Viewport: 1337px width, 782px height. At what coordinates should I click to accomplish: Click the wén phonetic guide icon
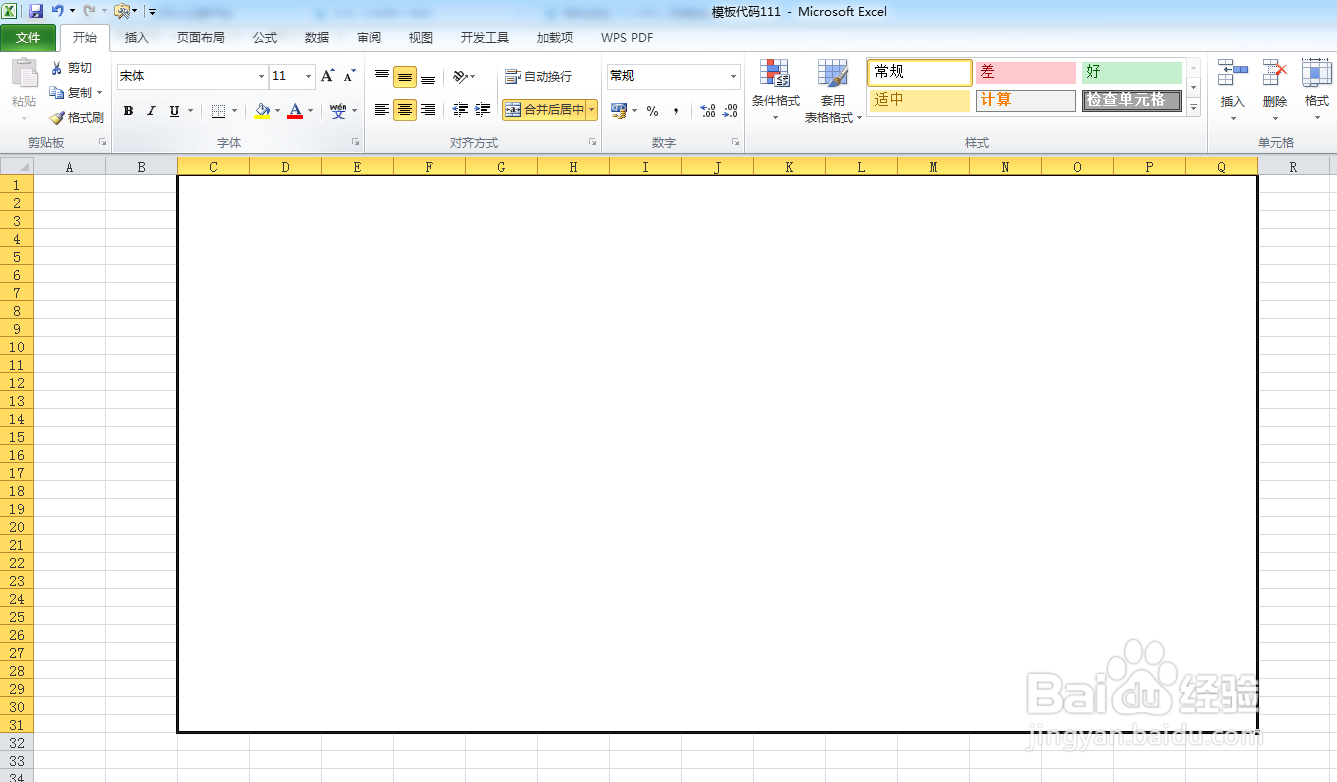[x=338, y=111]
